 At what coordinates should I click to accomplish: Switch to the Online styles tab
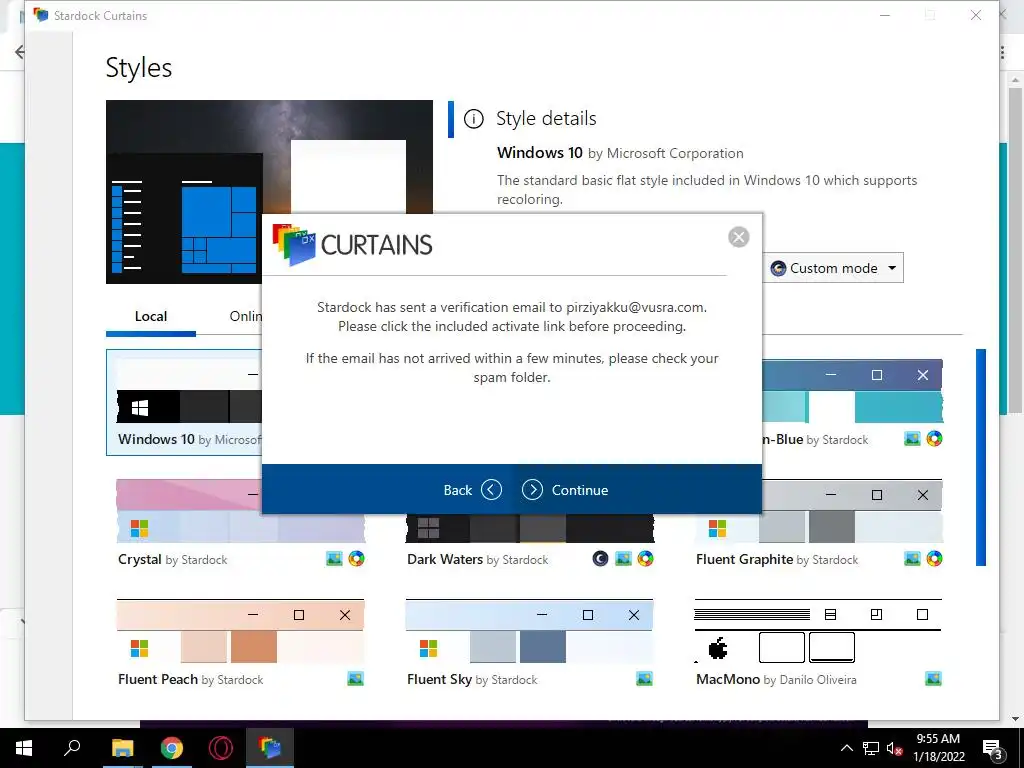(246, 317)
